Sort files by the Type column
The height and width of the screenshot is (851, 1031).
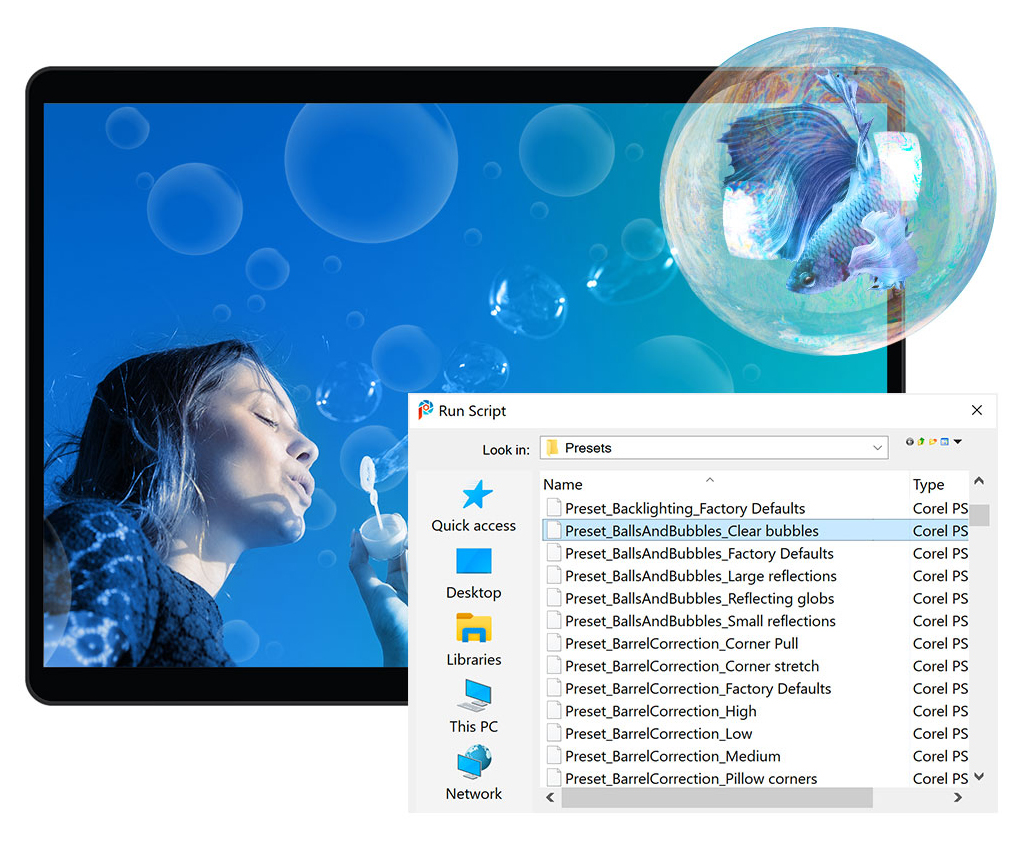(940, 485)
